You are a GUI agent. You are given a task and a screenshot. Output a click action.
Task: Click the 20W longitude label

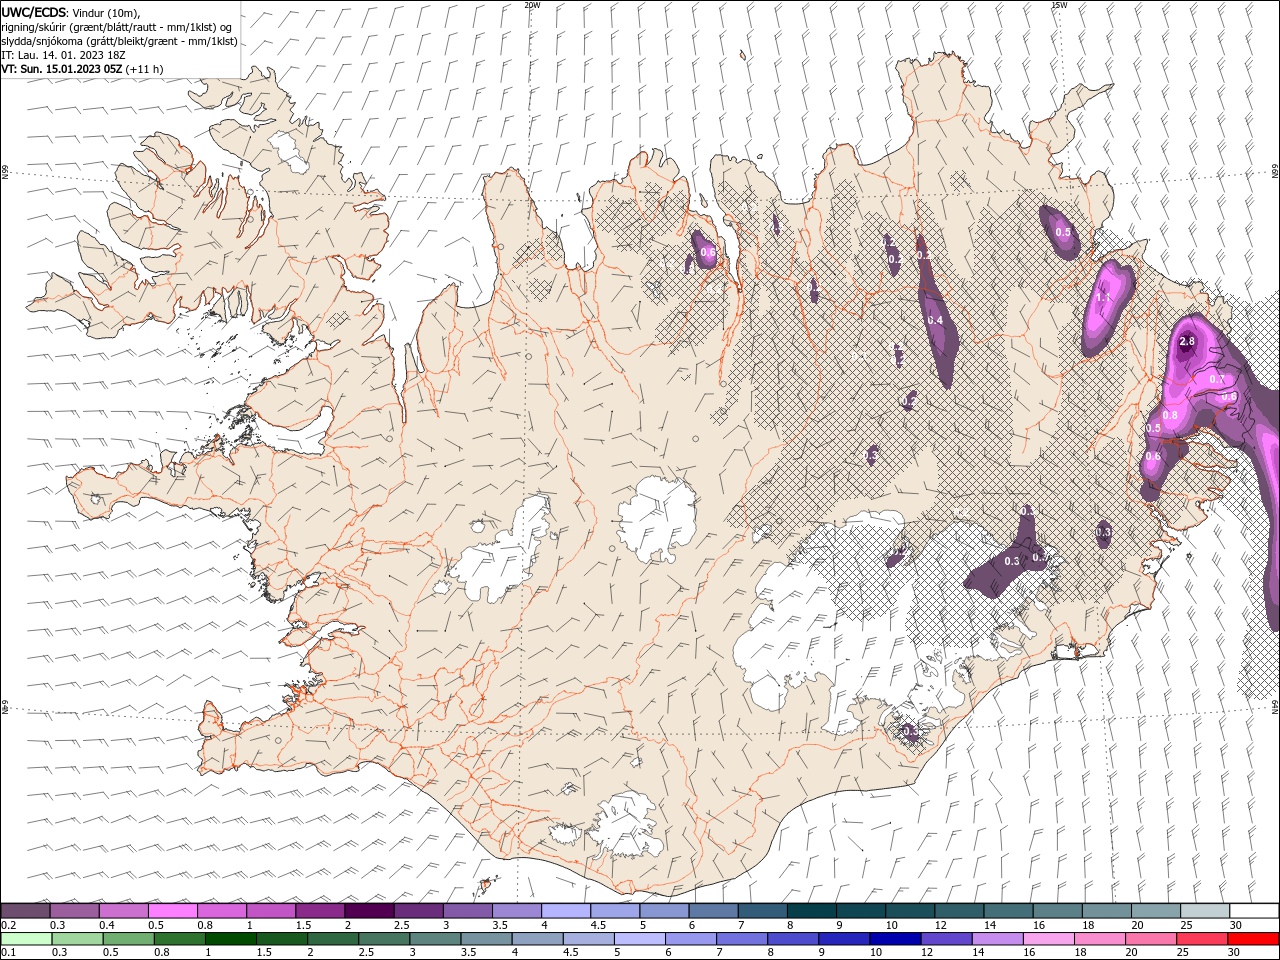[532, 5]
